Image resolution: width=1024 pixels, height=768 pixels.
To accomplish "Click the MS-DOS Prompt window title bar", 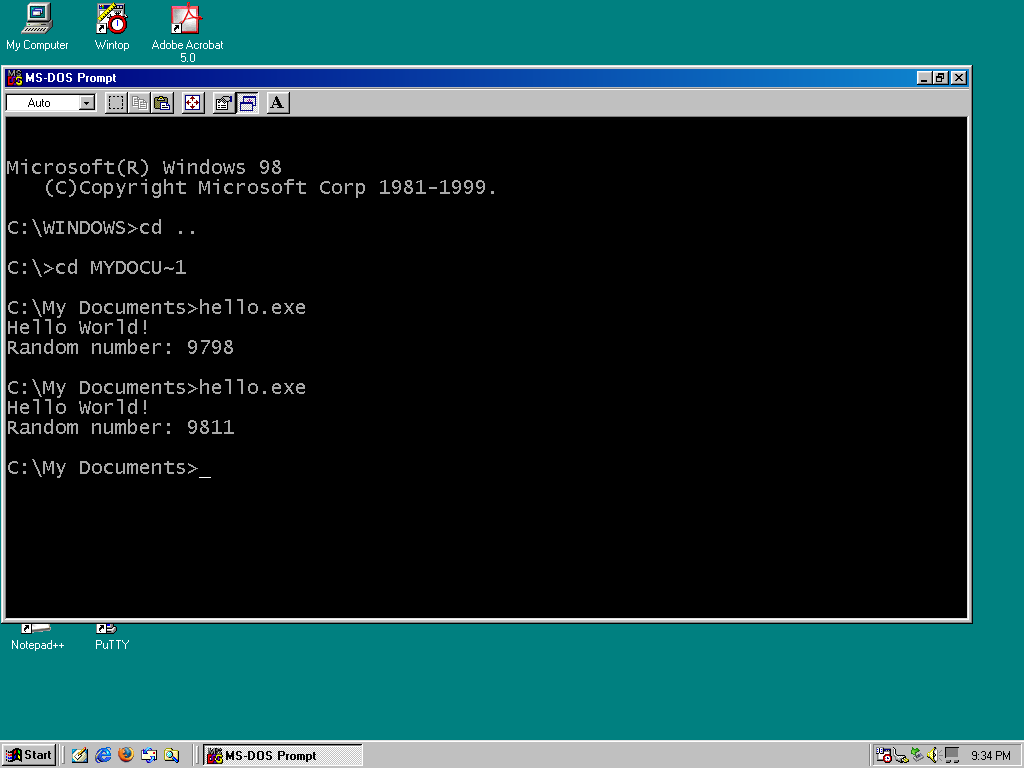I will point(487,78).
